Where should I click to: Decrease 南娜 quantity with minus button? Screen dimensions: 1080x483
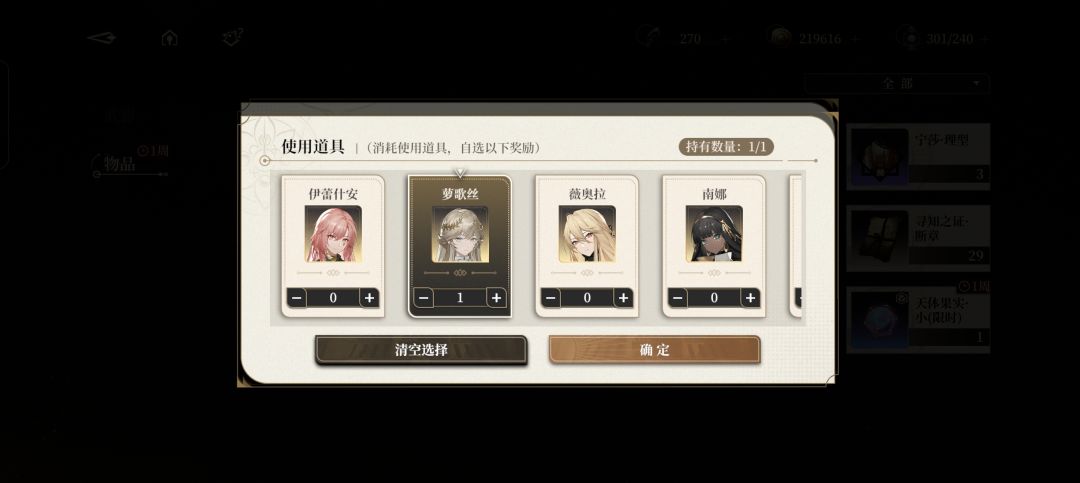(x=677, y=298)
